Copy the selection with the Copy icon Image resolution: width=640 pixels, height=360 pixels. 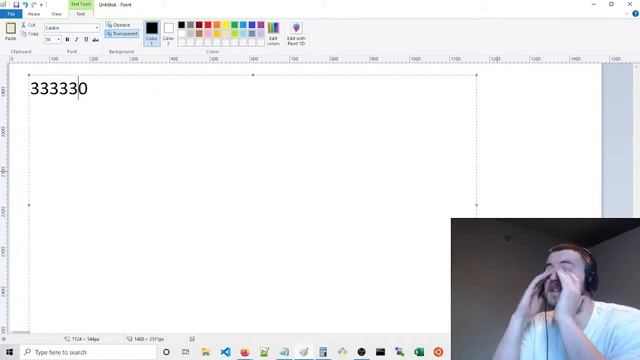(x=29, y=34)
